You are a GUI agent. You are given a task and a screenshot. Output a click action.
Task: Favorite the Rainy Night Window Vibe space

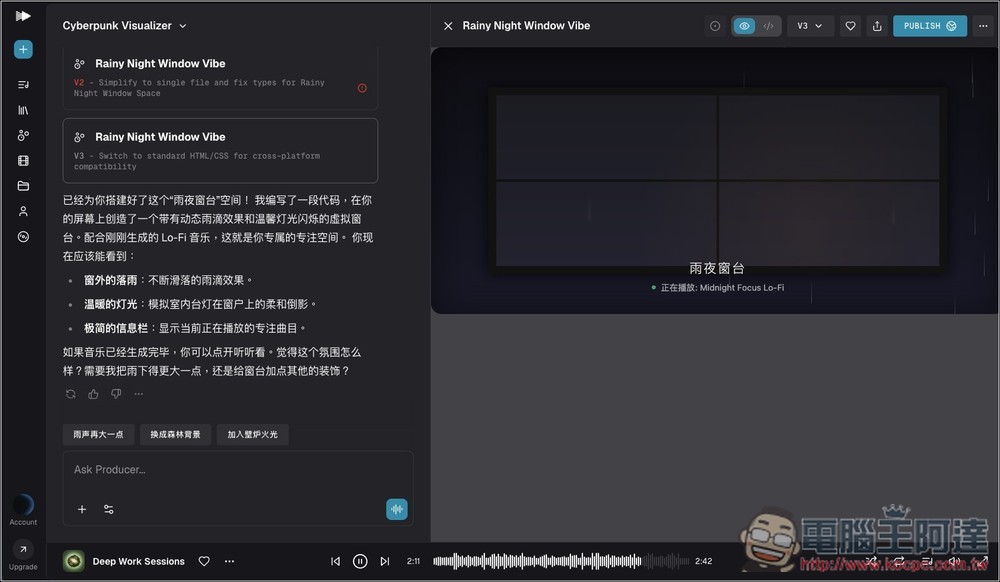850,26
